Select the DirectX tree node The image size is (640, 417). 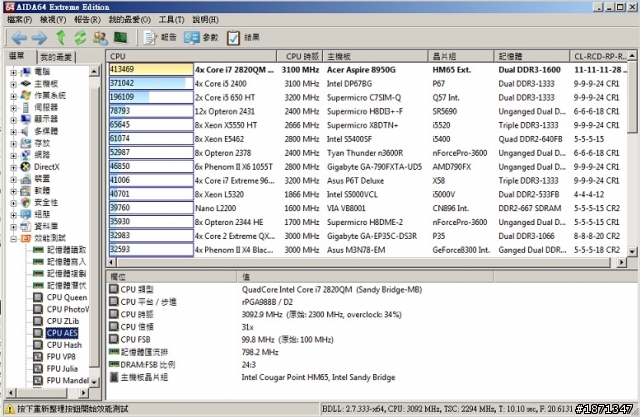(47, 166)
